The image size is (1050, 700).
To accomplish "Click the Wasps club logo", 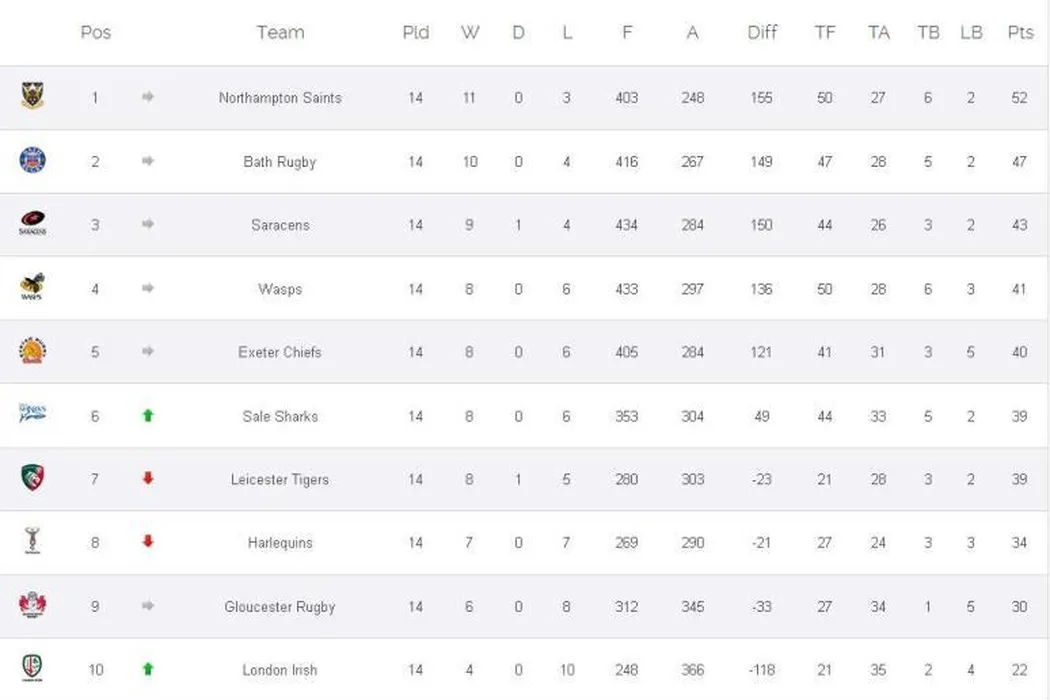I will [32, 288].
